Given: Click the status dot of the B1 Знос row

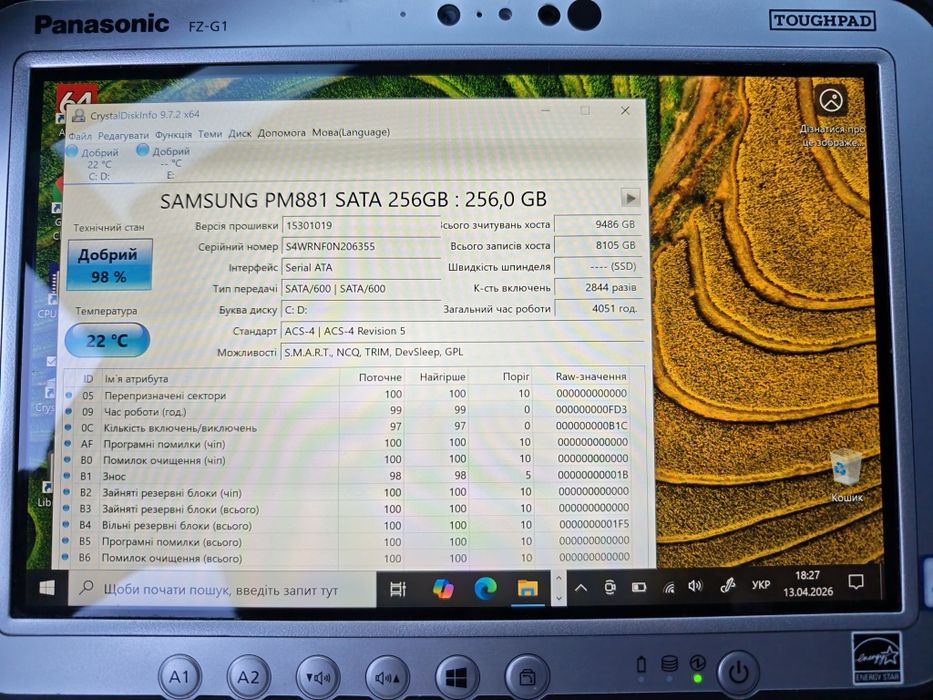Looking at the screenshot, I should point(68,476).
